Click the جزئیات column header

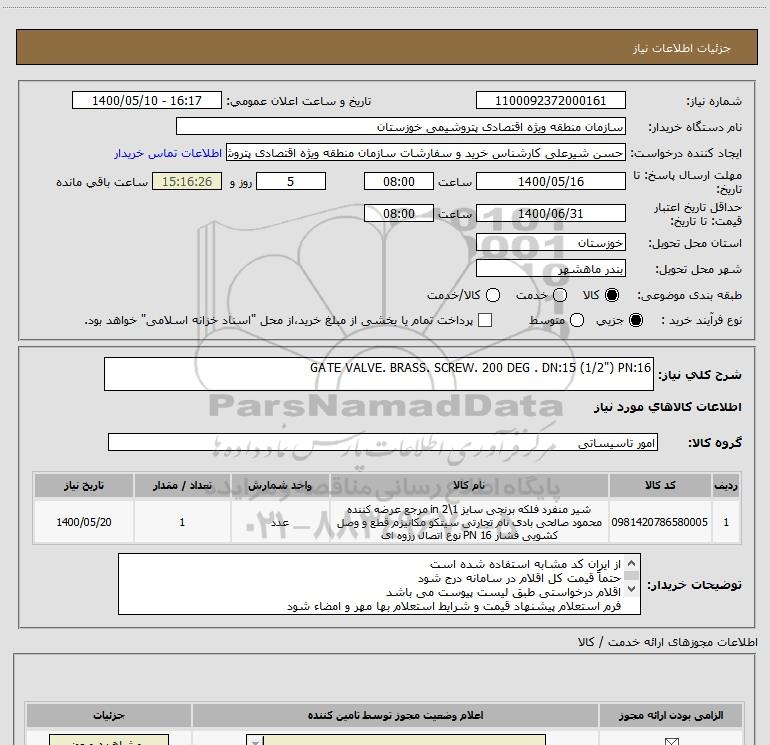109,715
